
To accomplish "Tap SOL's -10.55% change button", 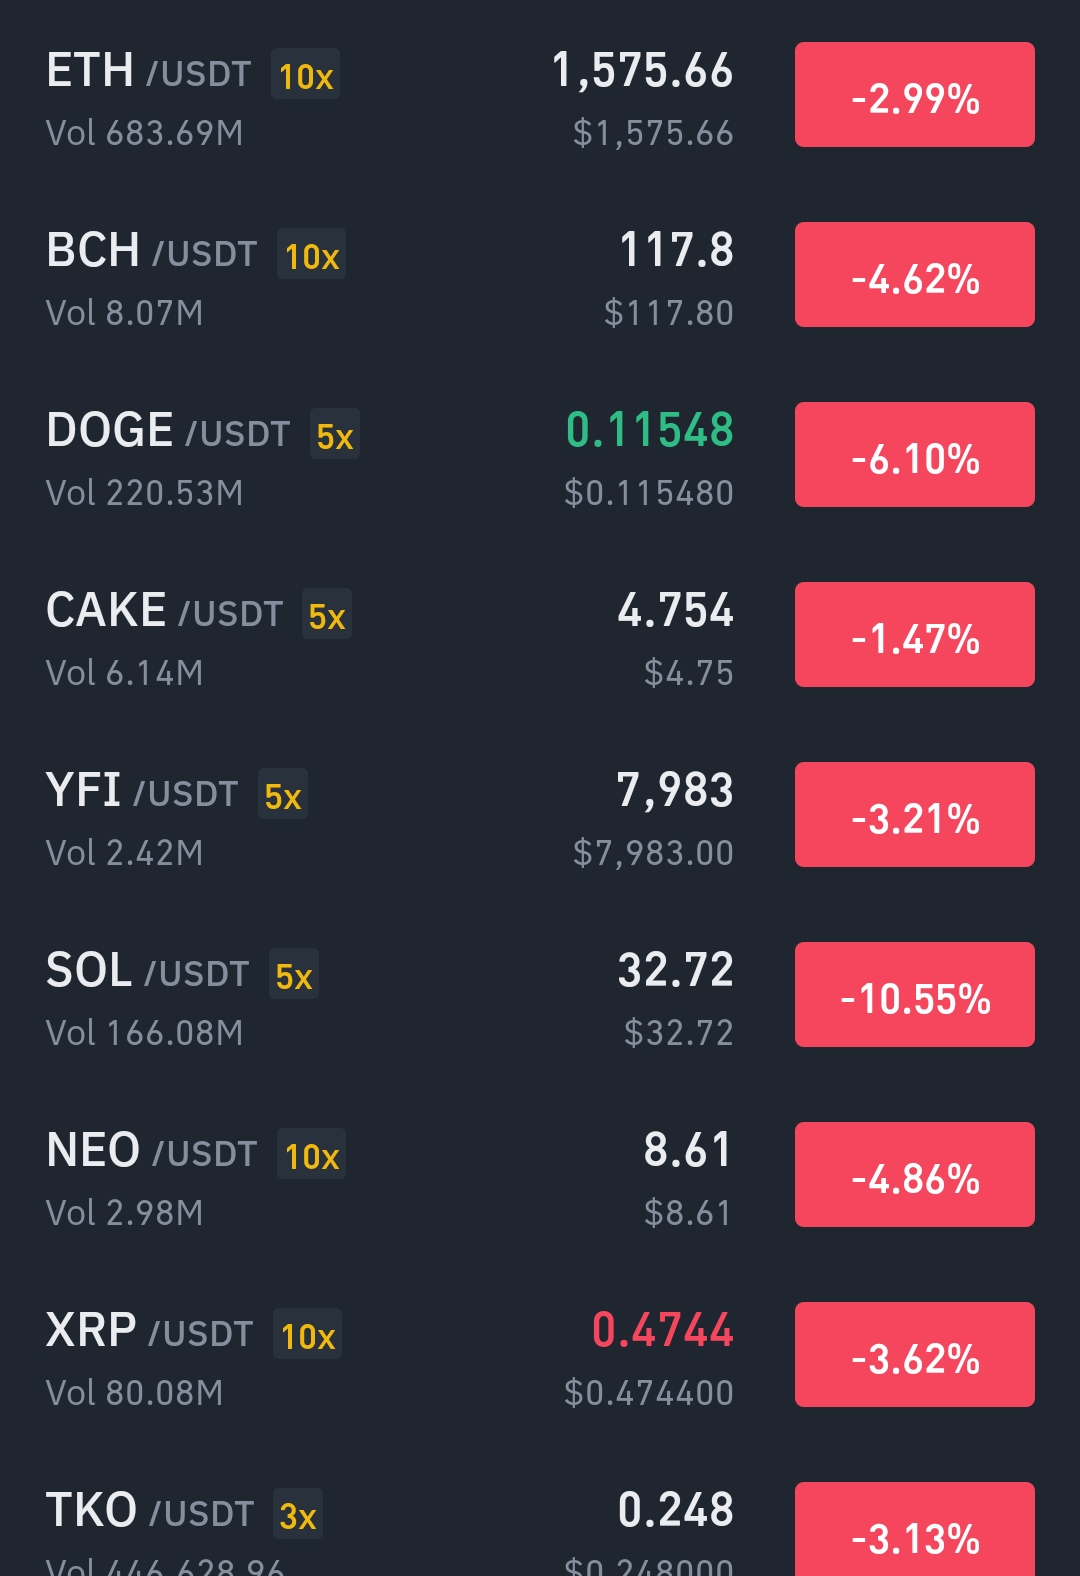I will 914,995.
